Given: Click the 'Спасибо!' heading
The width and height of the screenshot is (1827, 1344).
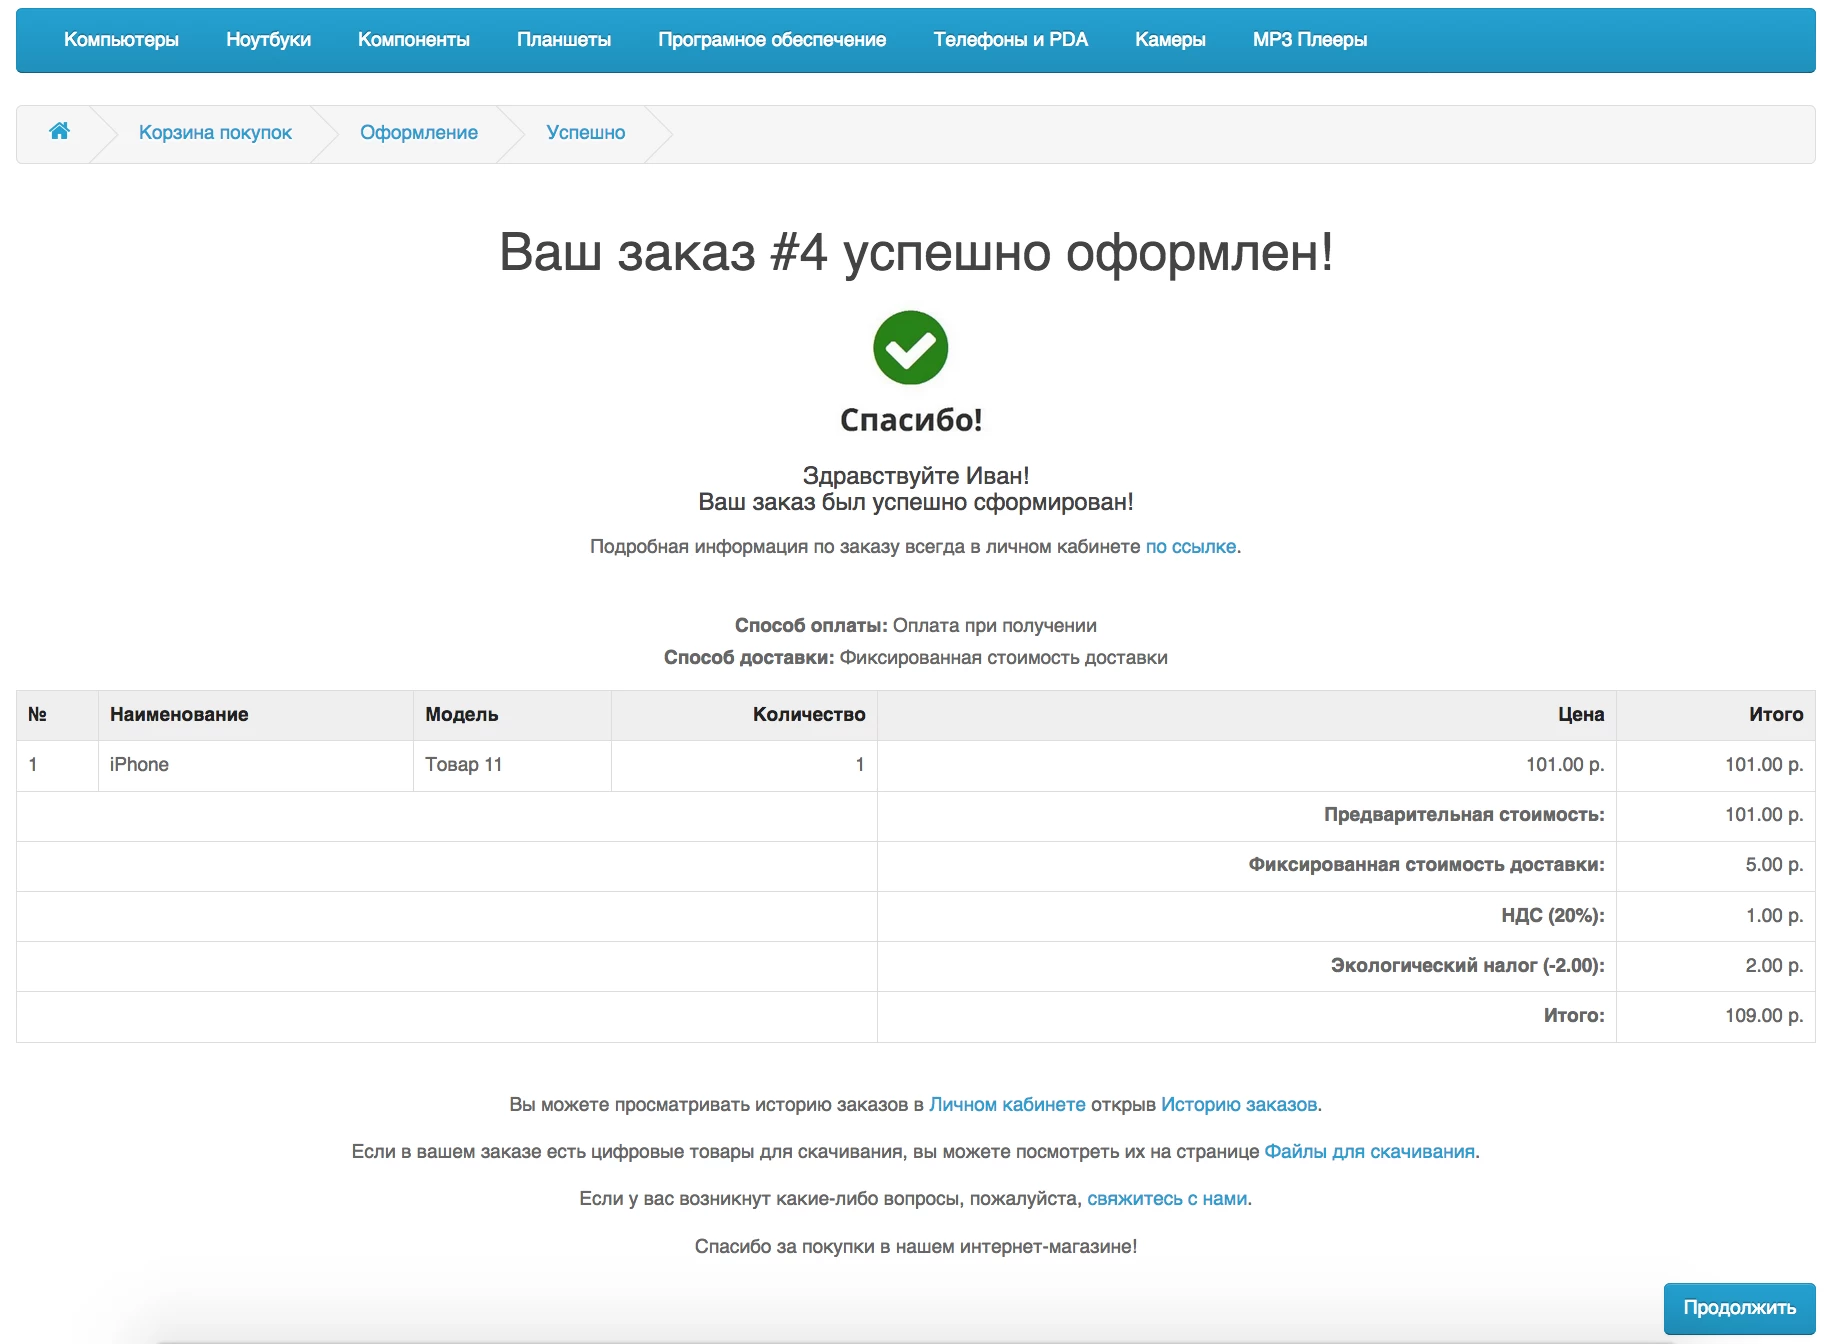Looking at the screenshot, I should pyautogui.click(x=911, y=420).
